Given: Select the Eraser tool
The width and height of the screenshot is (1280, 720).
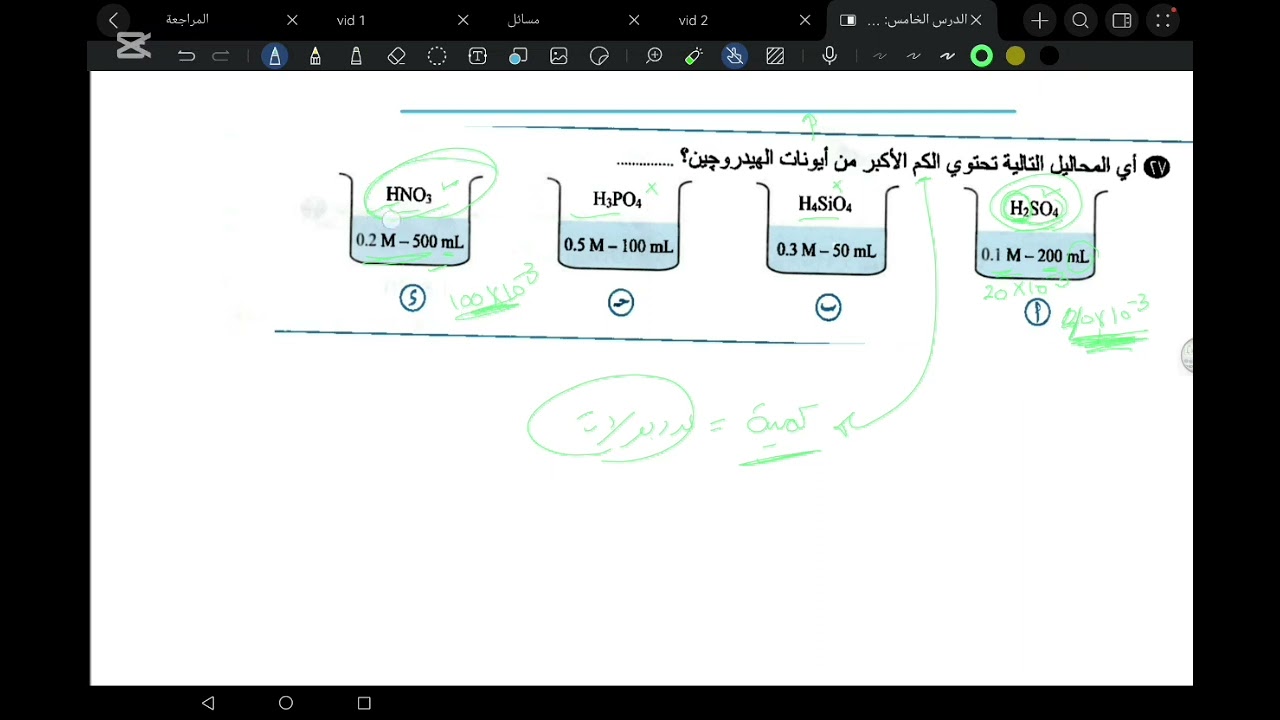Looking at the screenshot, I should tap(397, 56).
